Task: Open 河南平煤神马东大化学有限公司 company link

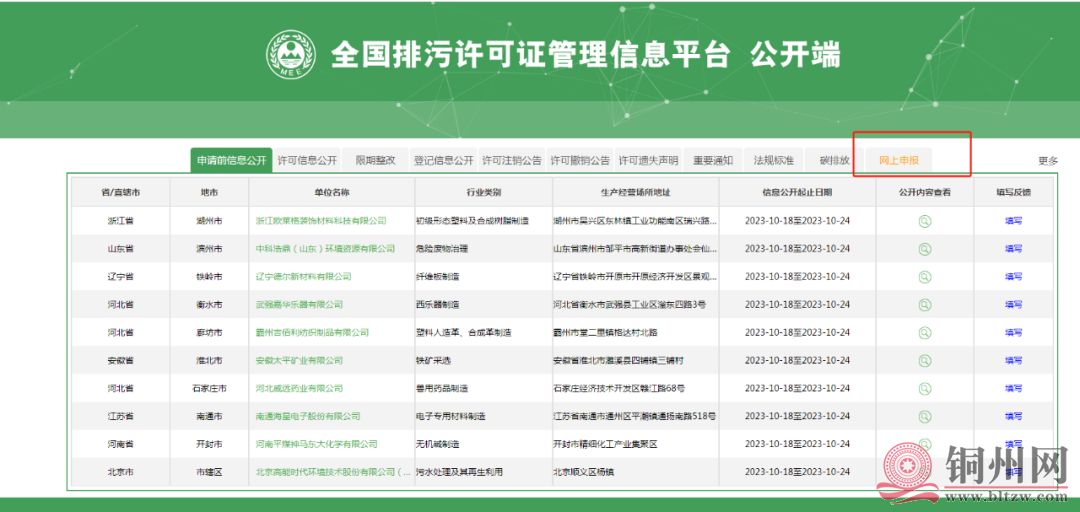Action: point(316,444)
